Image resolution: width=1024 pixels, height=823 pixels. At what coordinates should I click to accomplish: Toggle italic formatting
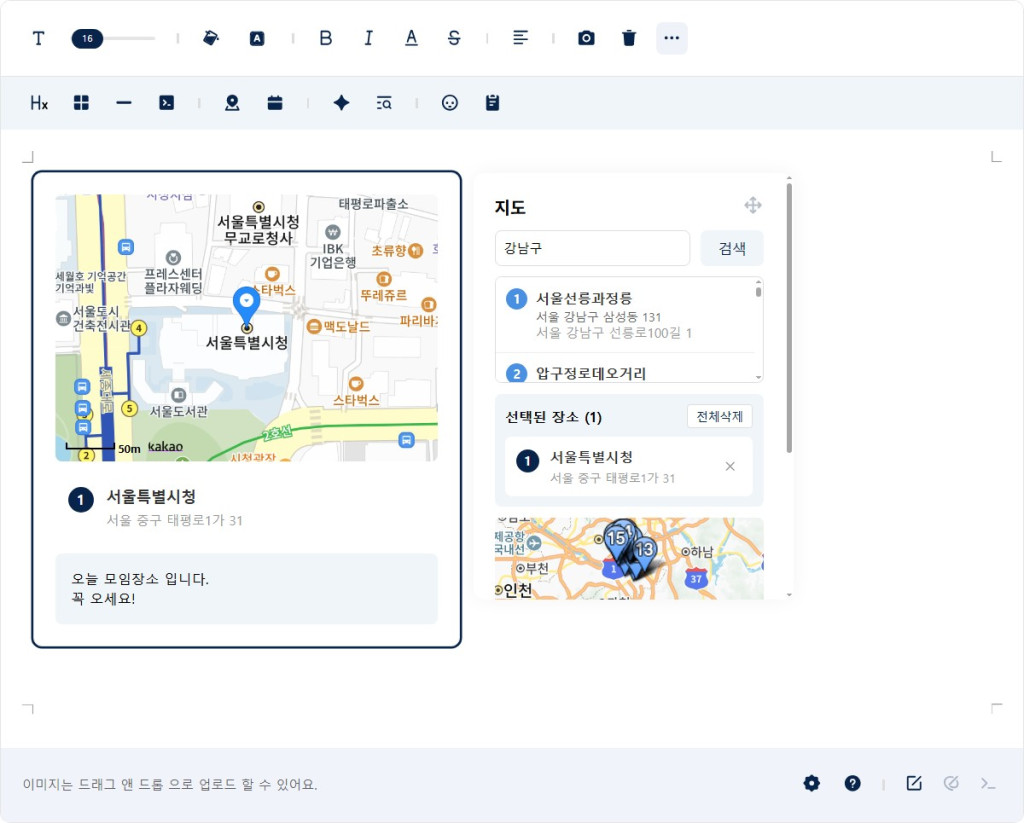[x=368, y=38]
